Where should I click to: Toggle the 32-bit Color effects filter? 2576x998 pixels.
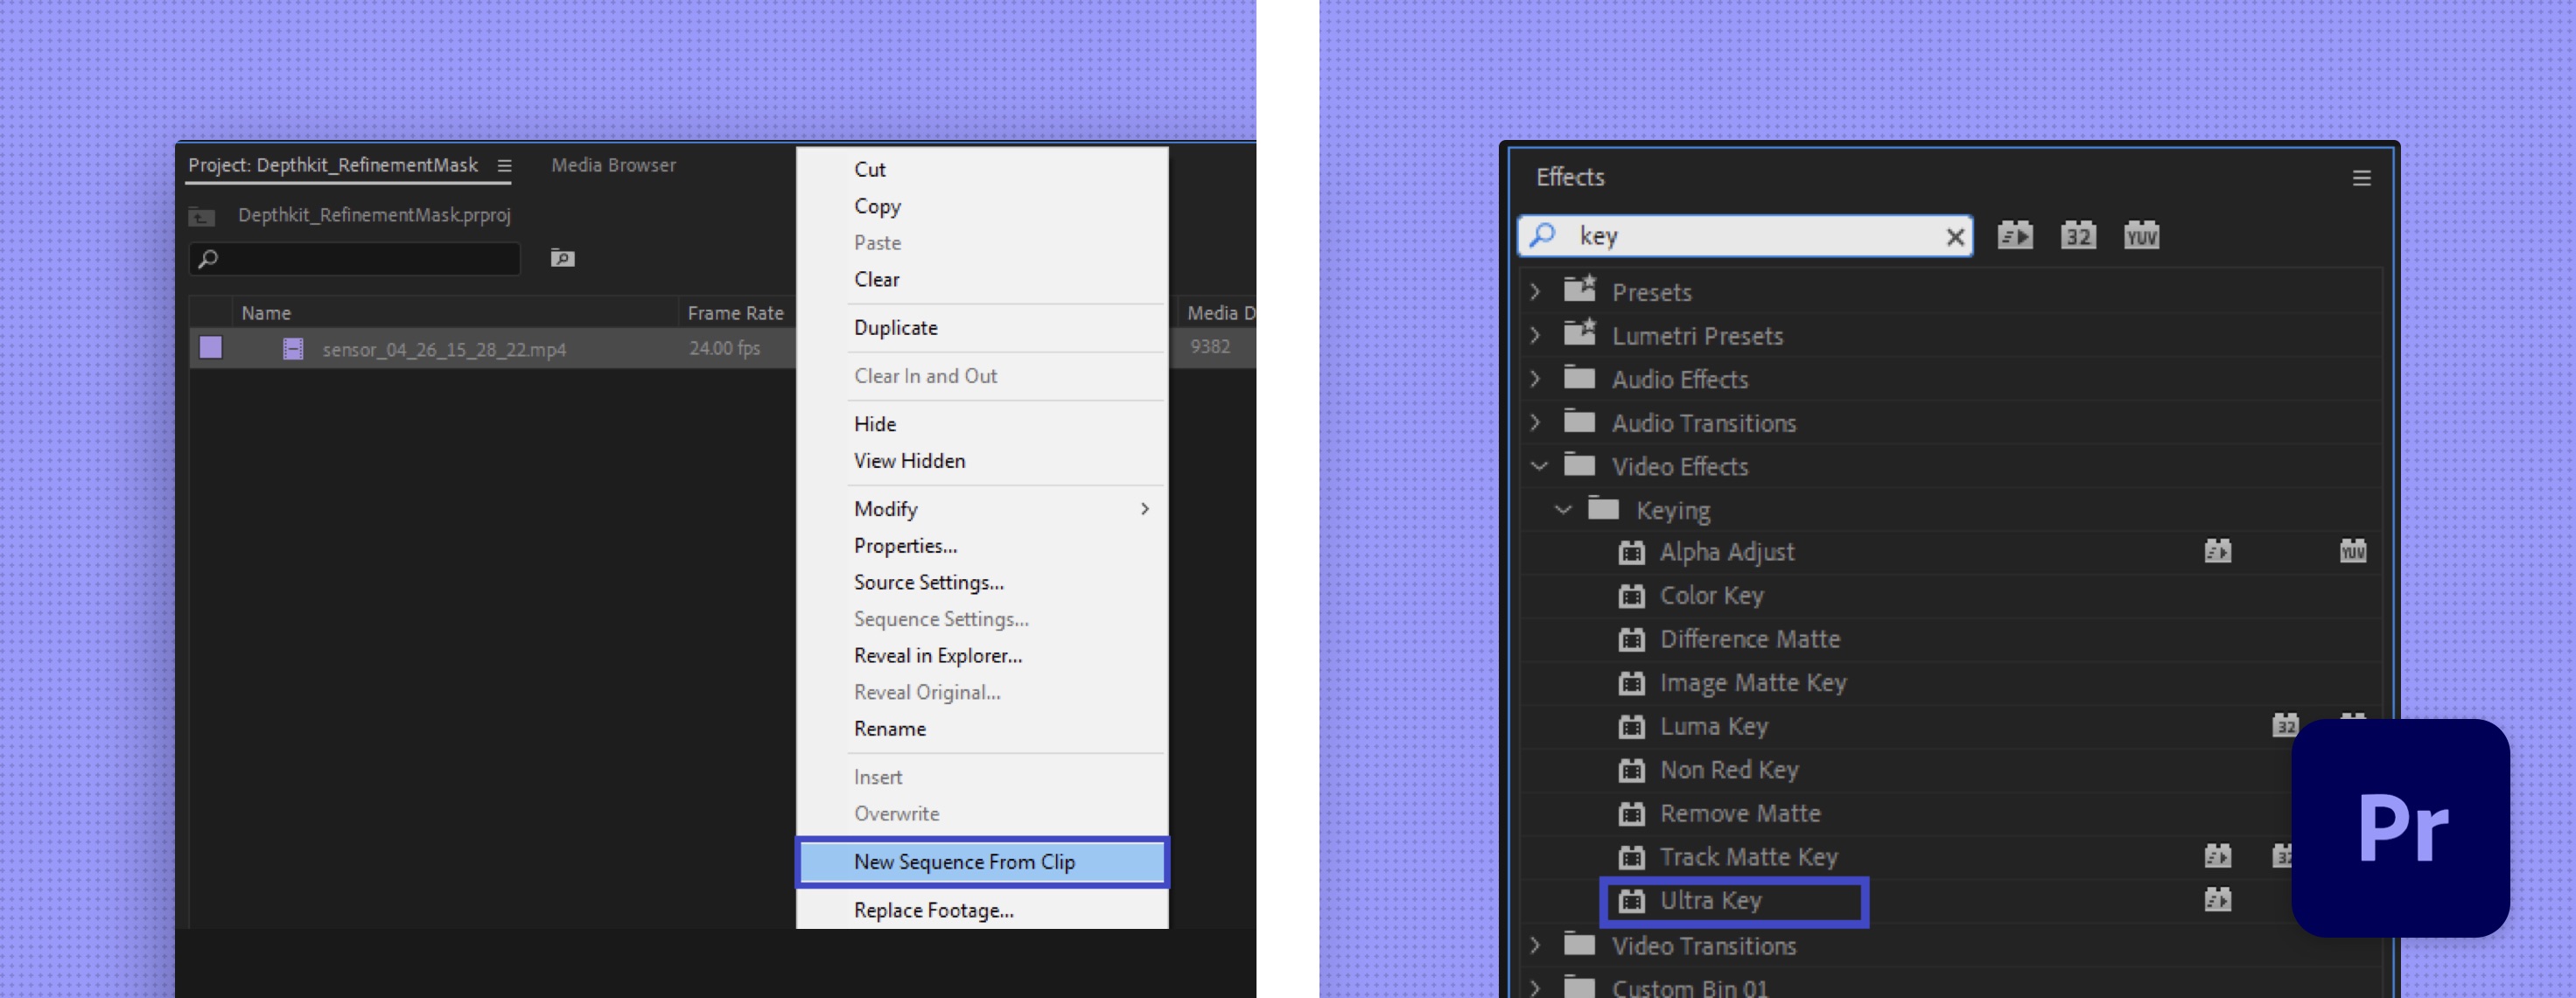[2077, 236]
